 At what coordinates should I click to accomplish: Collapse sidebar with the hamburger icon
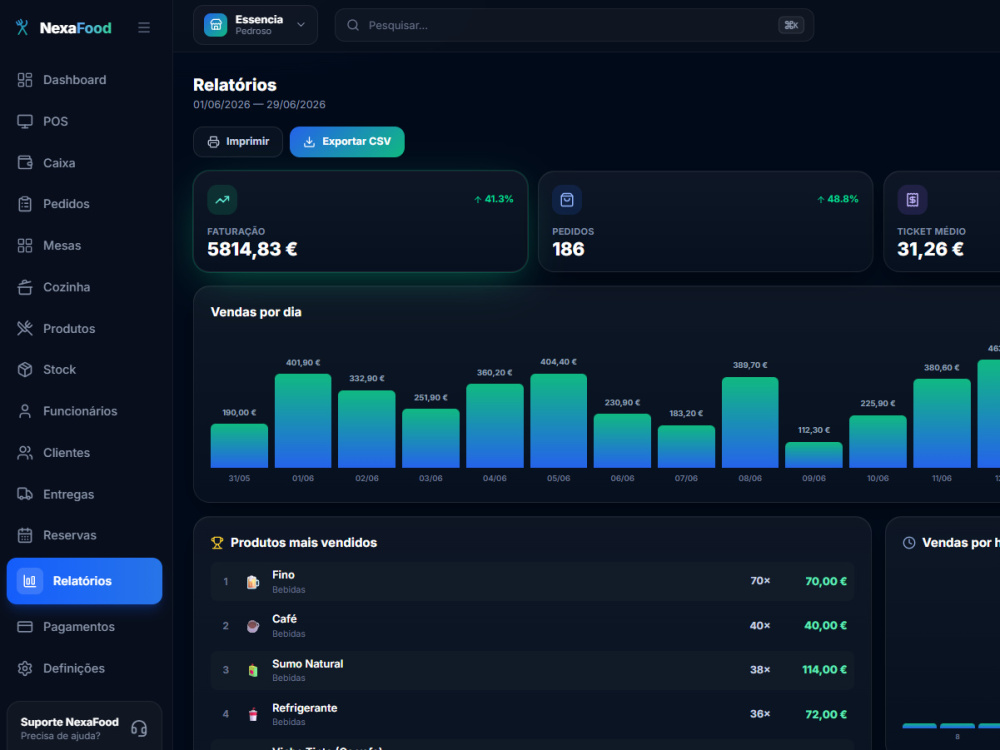point(144,27)
